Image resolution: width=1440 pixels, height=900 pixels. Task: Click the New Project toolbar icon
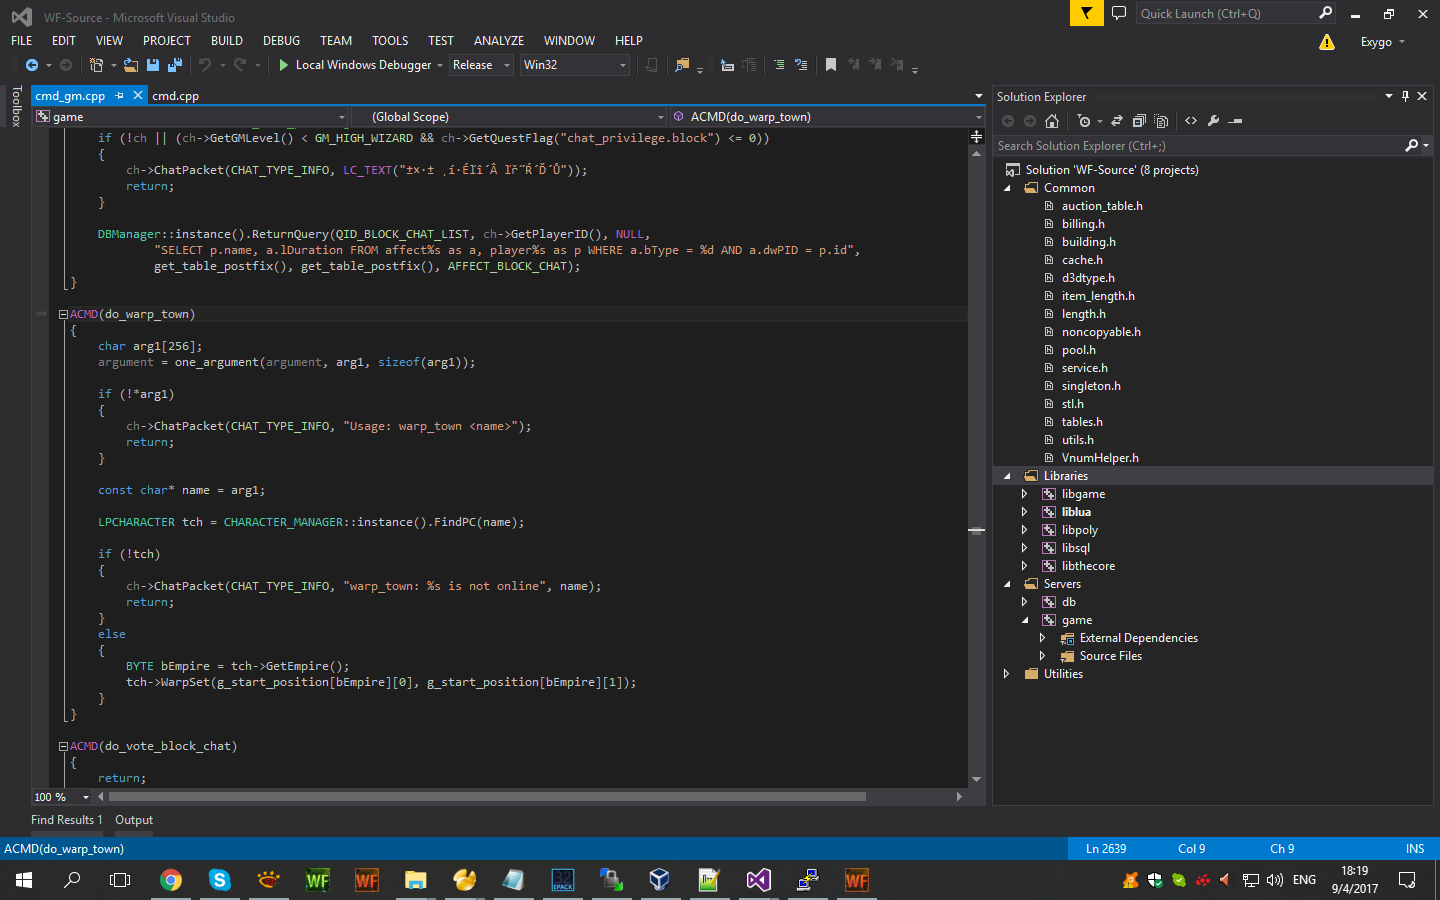(x=96, y=65)
